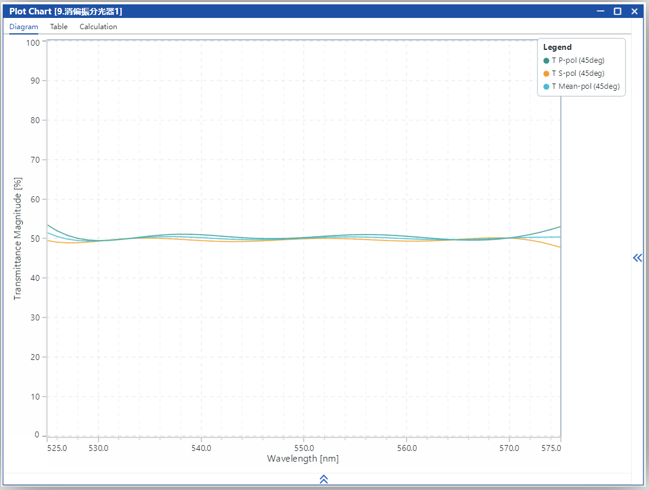The height and width of the screenshot is (490, 649).
Task: Maximize the Plot Chart window
Action: [618, 11]
